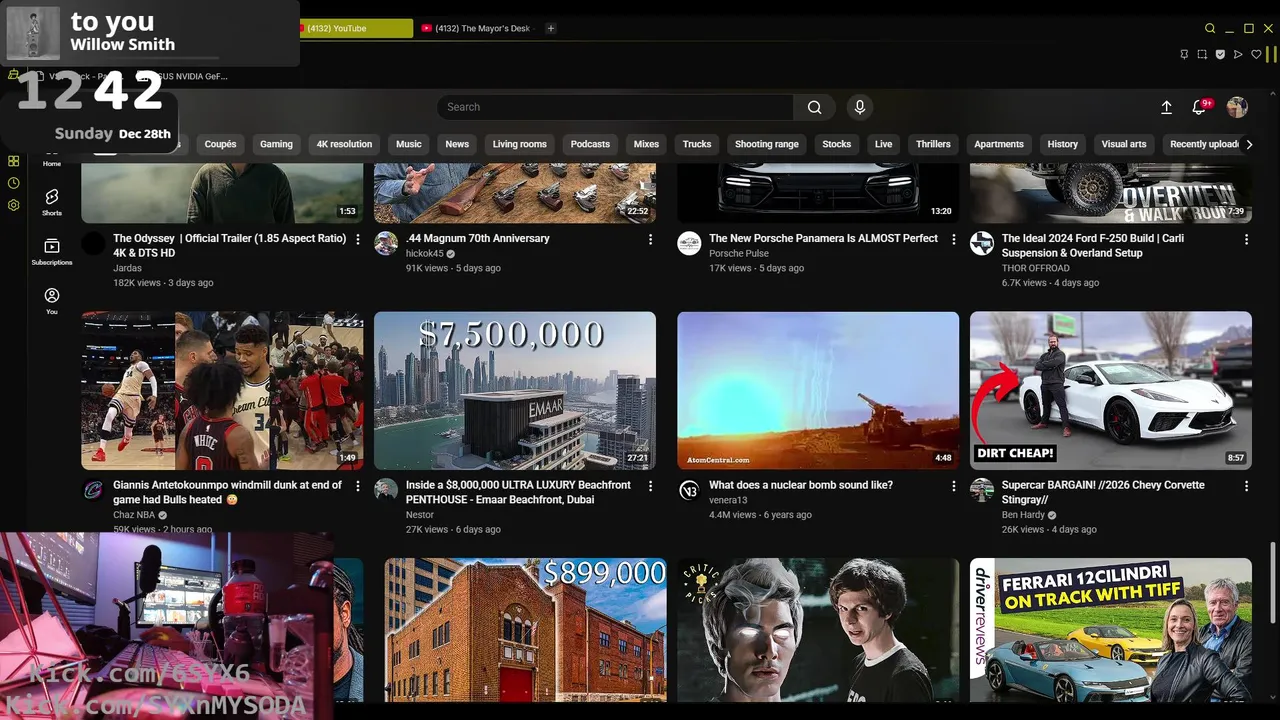Open the ad blocker shield icon

[1220, 54]
